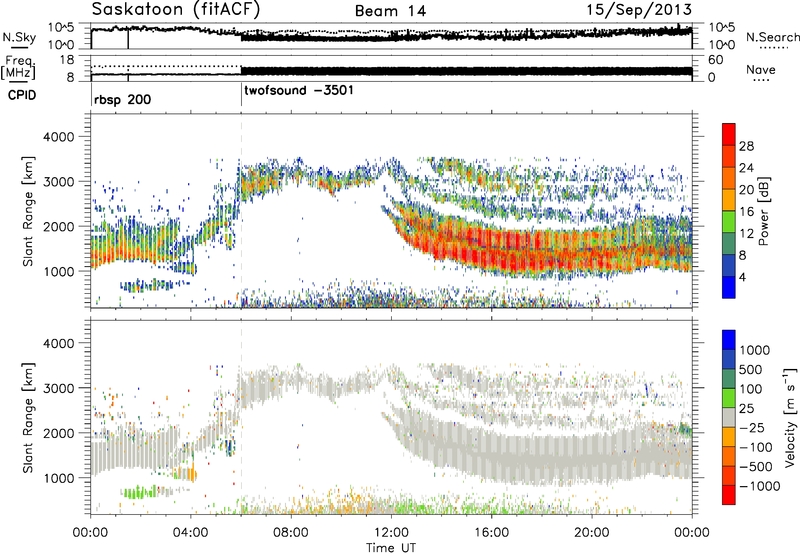Click the 'Slant Range [km]' label of velocity panel
Screen dimensions: 800x554
(28, 417)
